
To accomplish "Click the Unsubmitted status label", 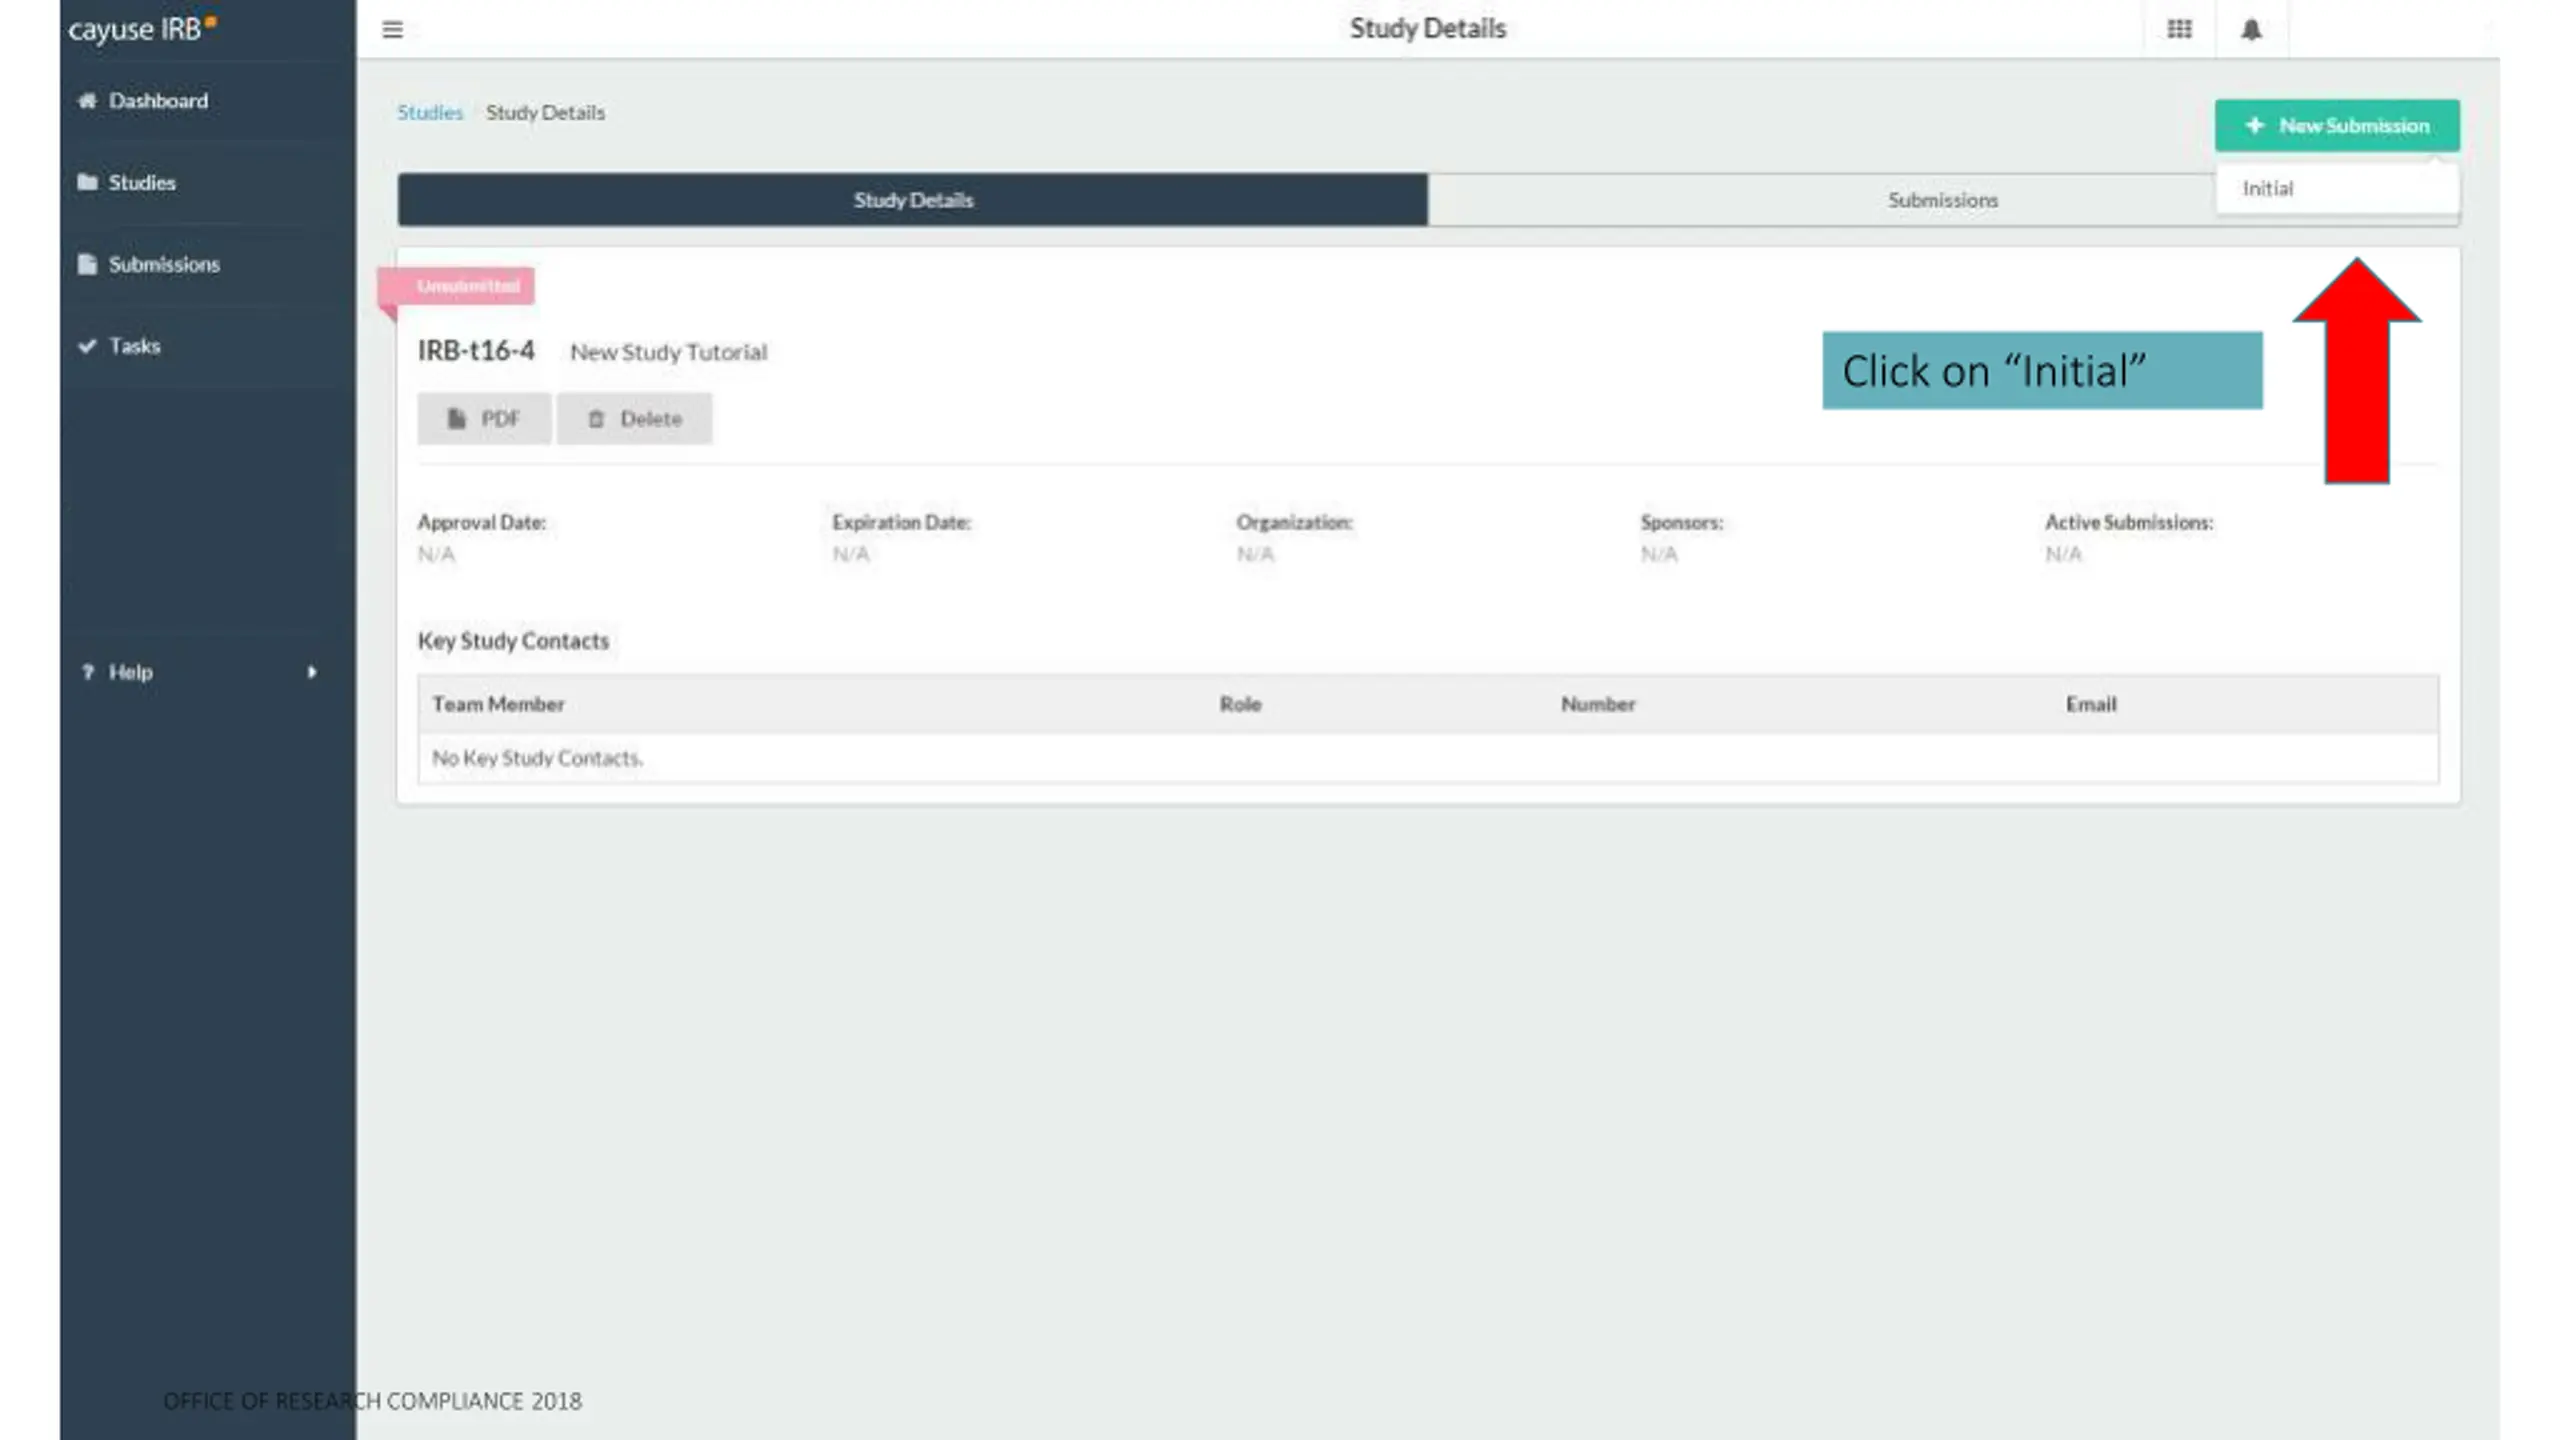I will 467,286.
